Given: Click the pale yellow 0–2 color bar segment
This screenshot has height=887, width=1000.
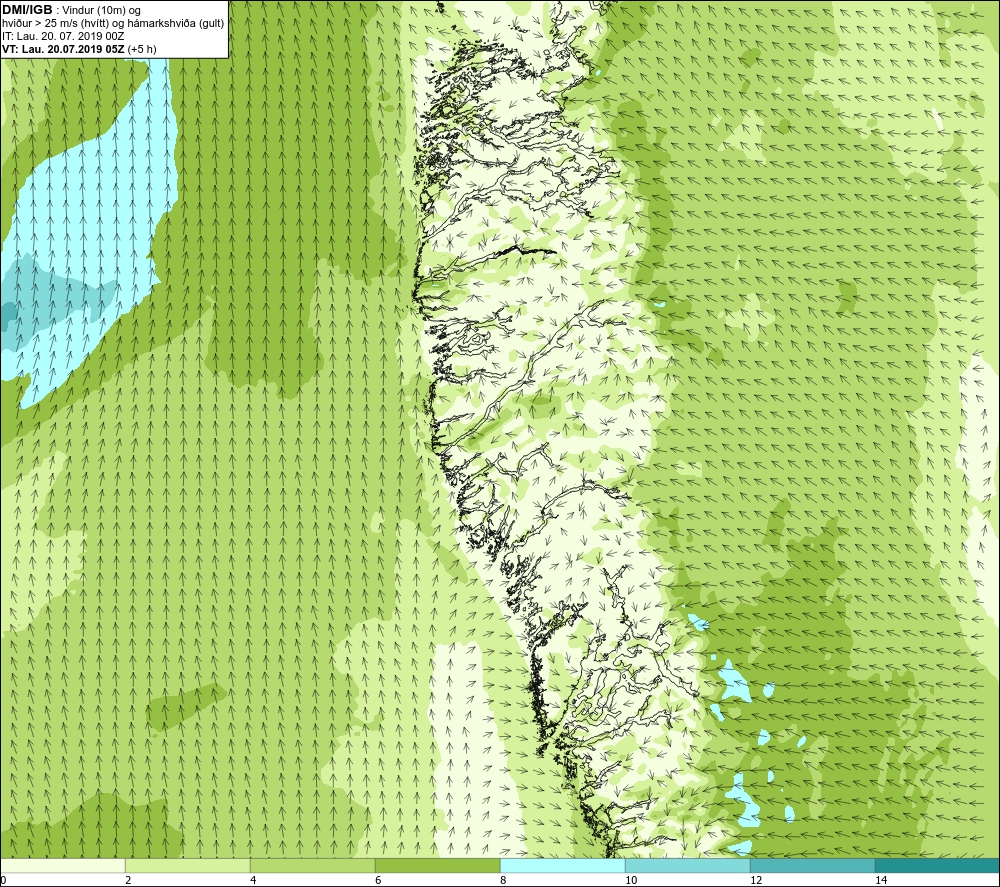Looking at the screenshot, I should [62, 865].
